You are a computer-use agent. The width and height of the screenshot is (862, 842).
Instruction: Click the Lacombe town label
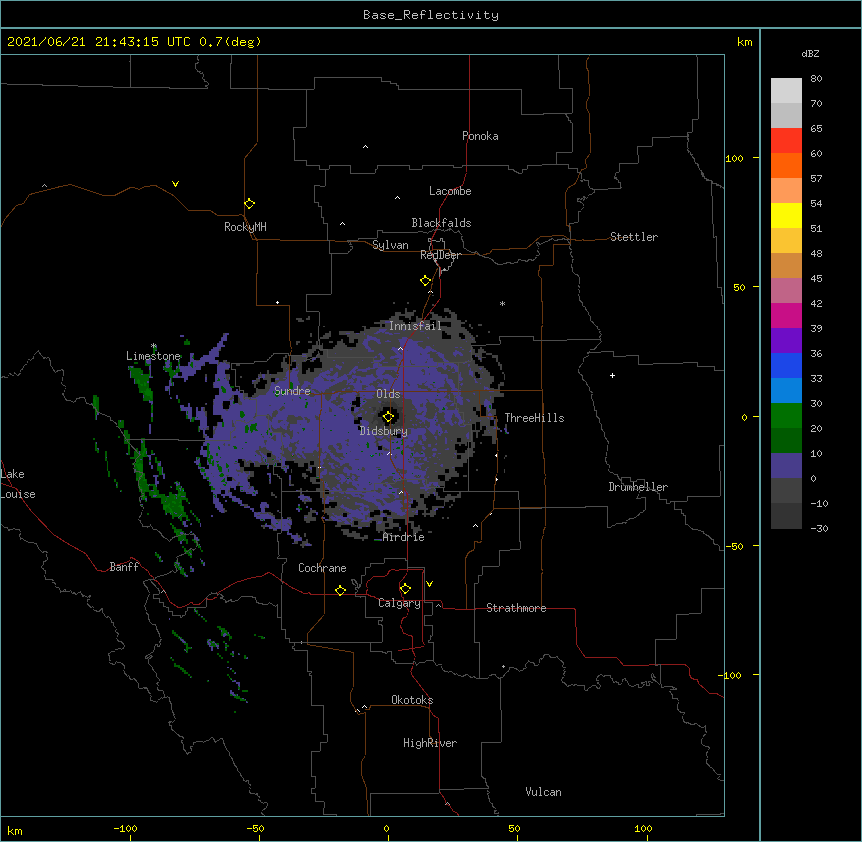click(450, 191)
